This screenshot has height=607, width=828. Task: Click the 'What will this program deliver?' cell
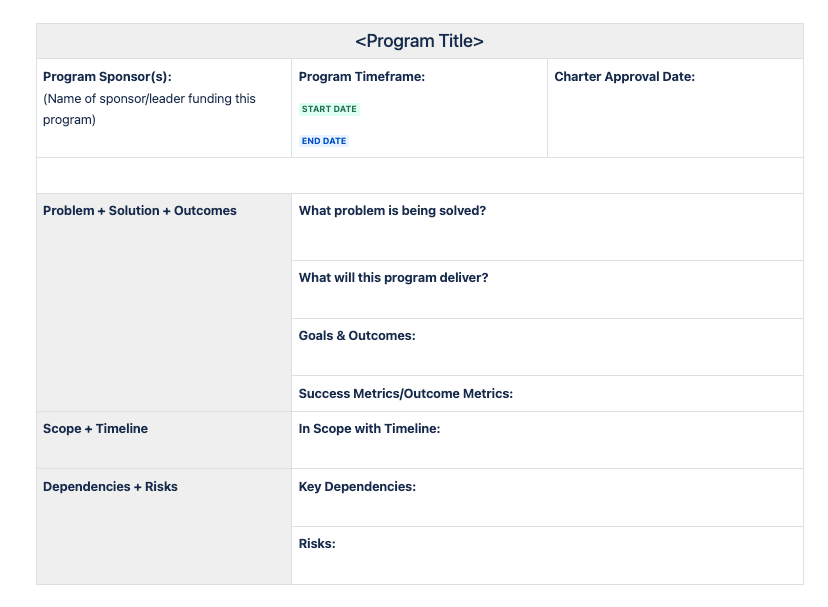click(547, 290)
